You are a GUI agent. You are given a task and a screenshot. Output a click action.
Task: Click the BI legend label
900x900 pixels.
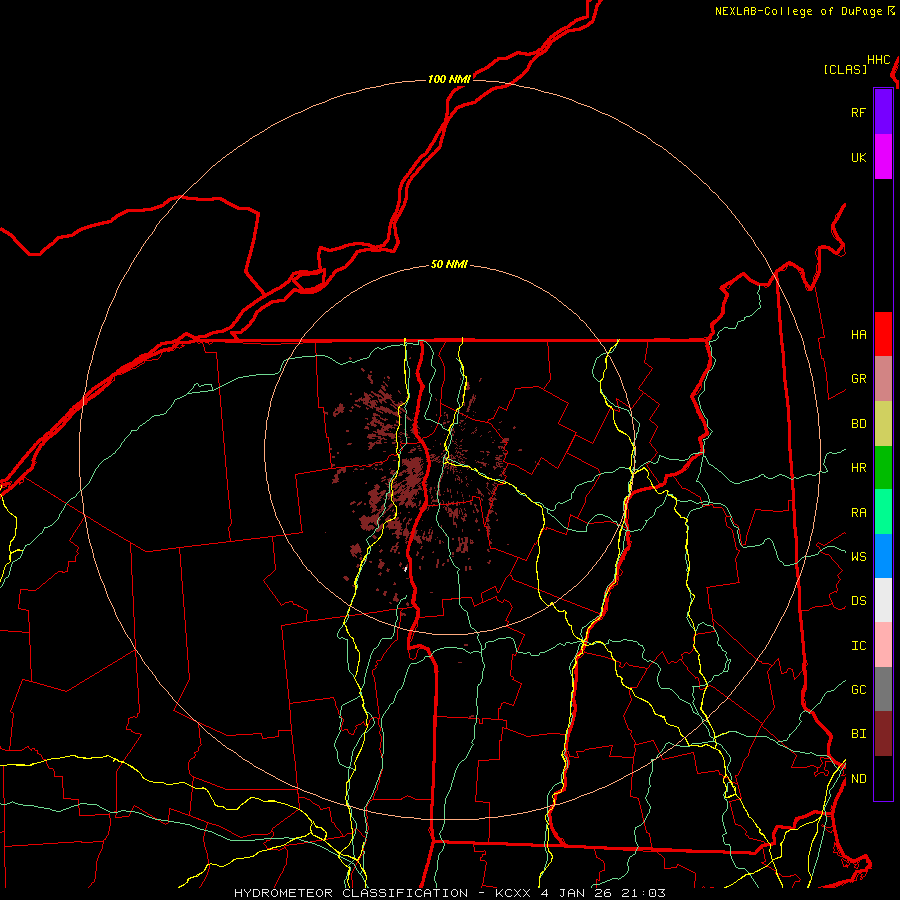point(858,734)
